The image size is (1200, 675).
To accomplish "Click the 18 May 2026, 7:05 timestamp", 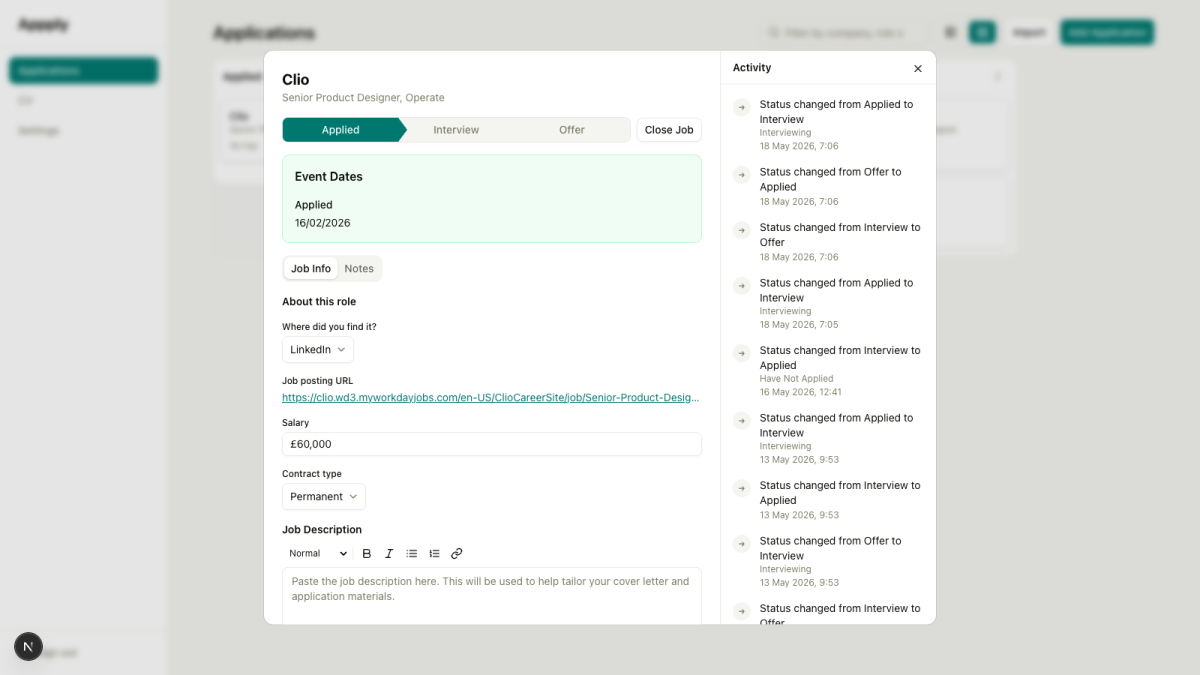I will 799,325.
